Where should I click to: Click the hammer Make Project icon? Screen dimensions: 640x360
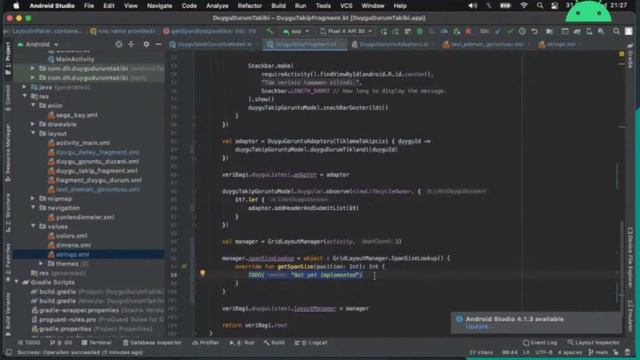click(x=270, y=31)
